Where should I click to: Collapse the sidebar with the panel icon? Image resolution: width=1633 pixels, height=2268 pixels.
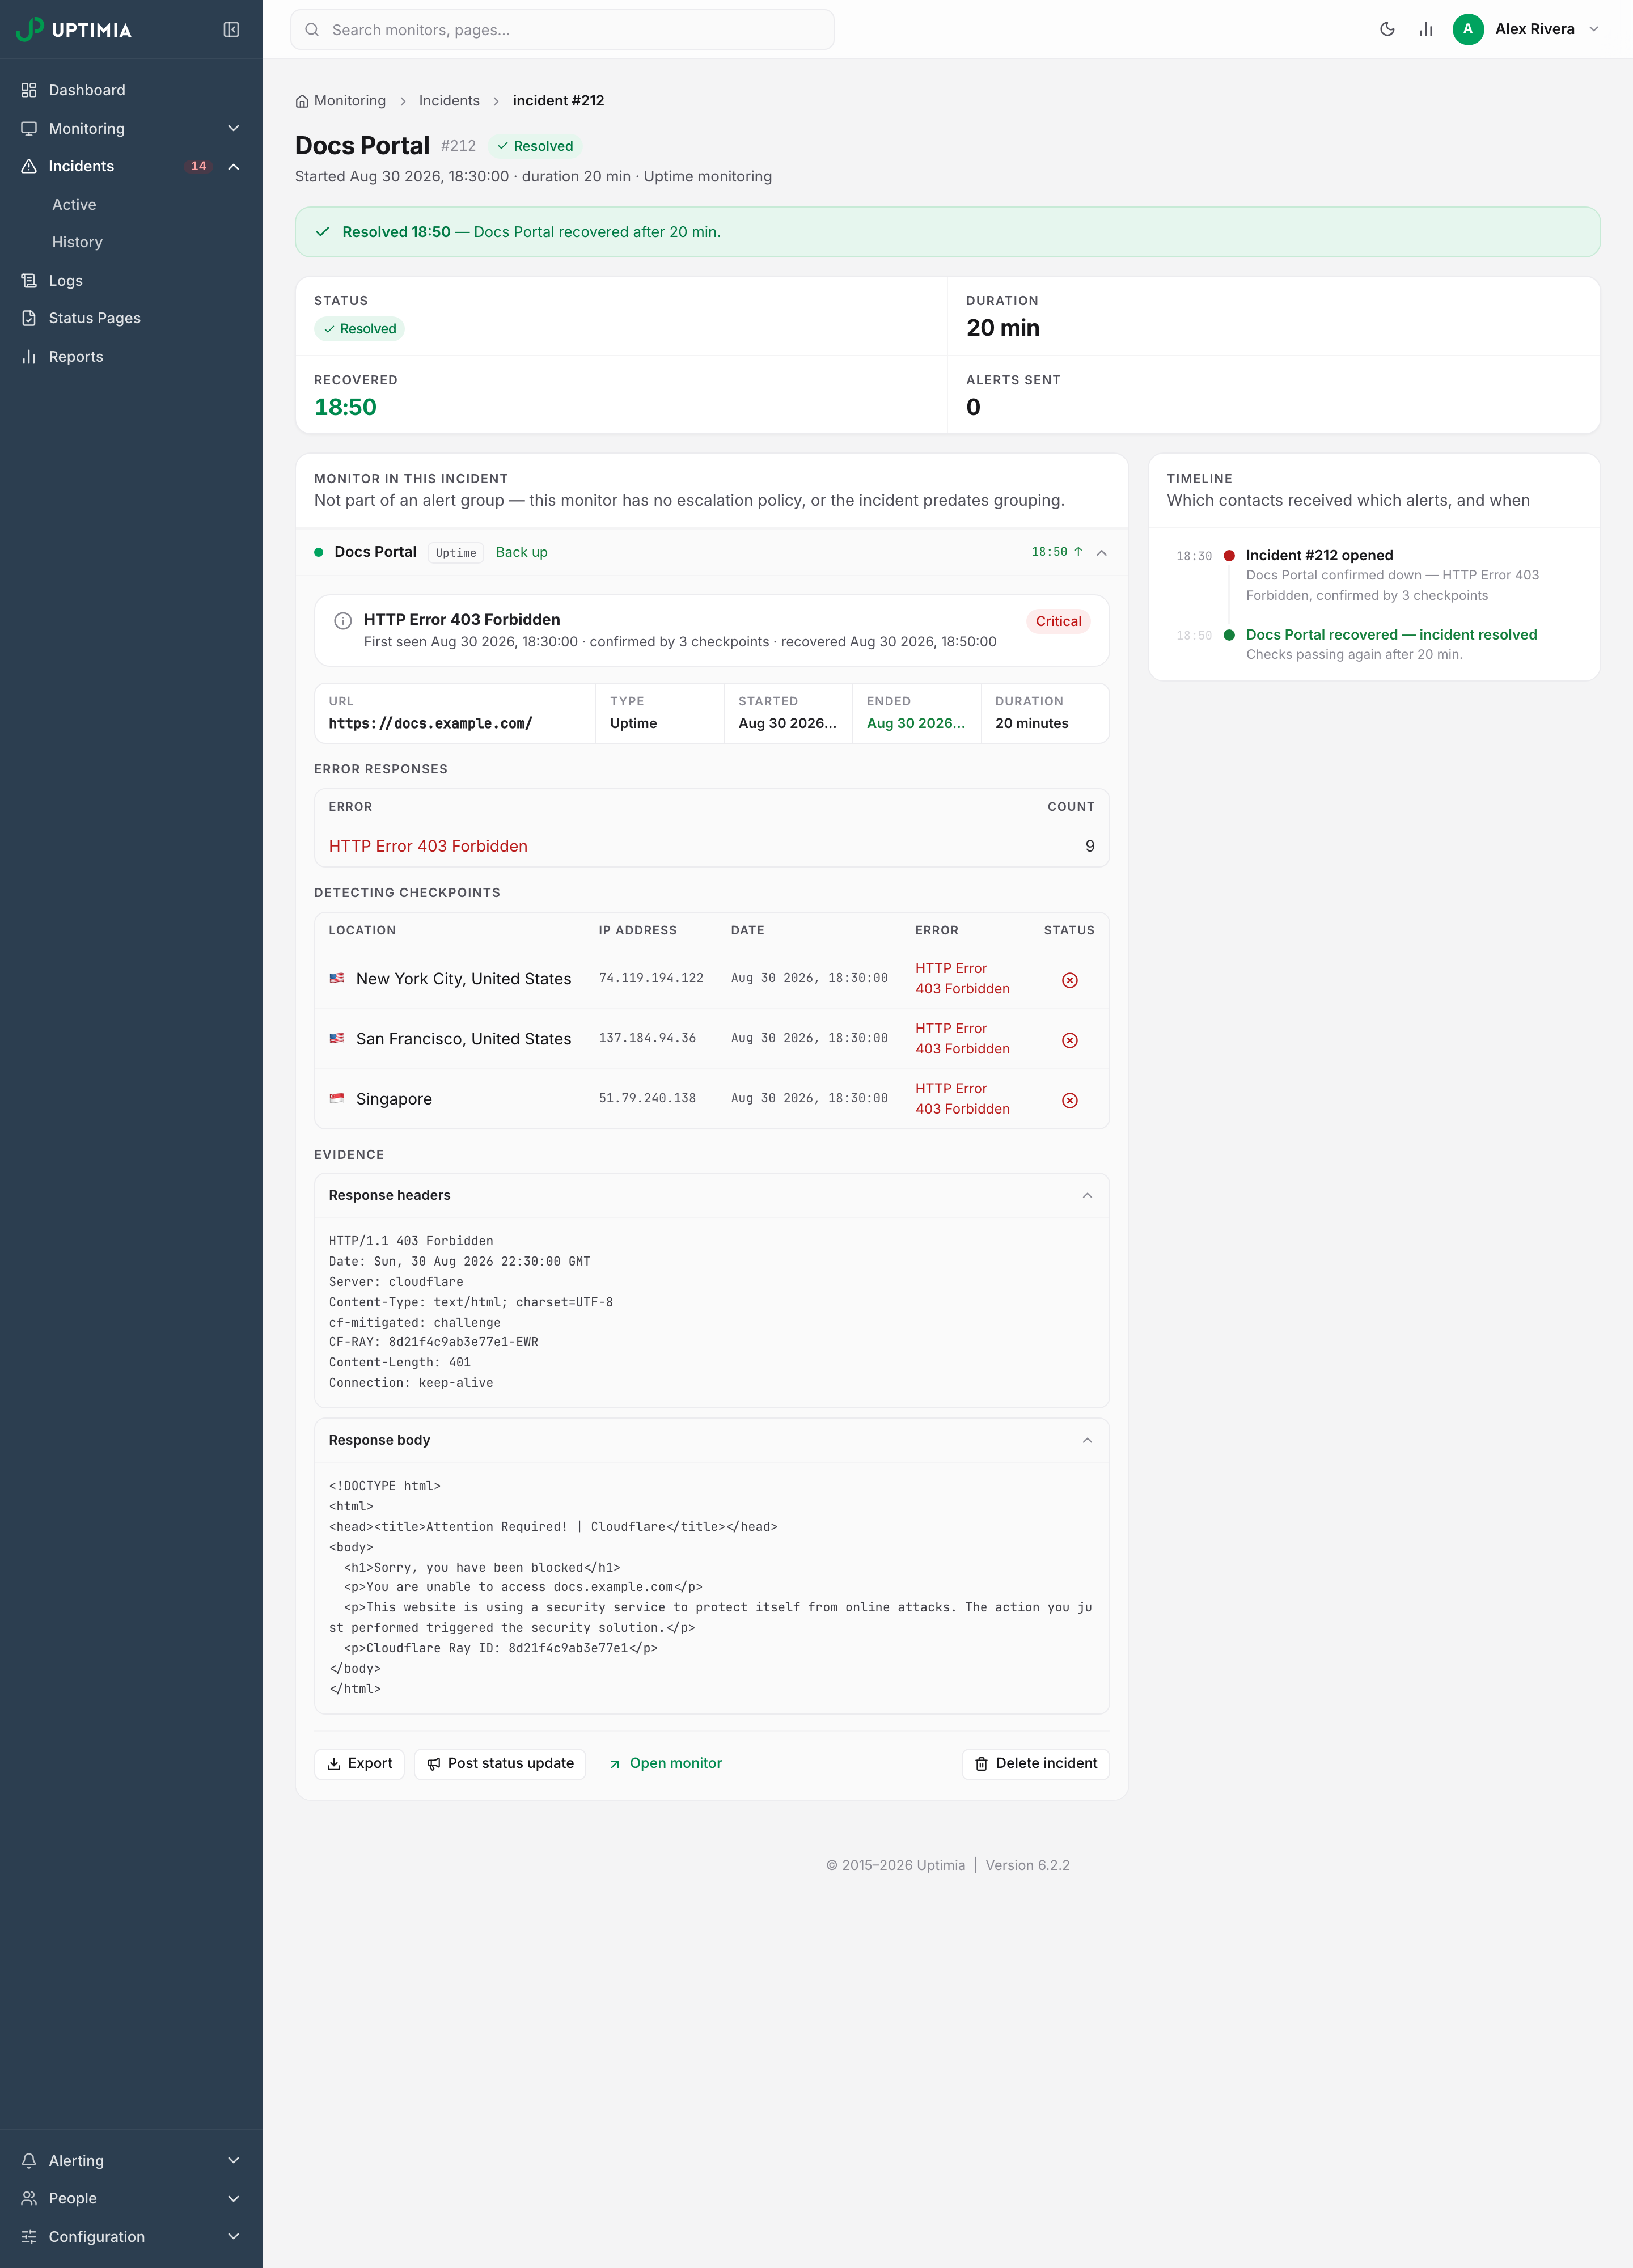[x=231, y=30]
